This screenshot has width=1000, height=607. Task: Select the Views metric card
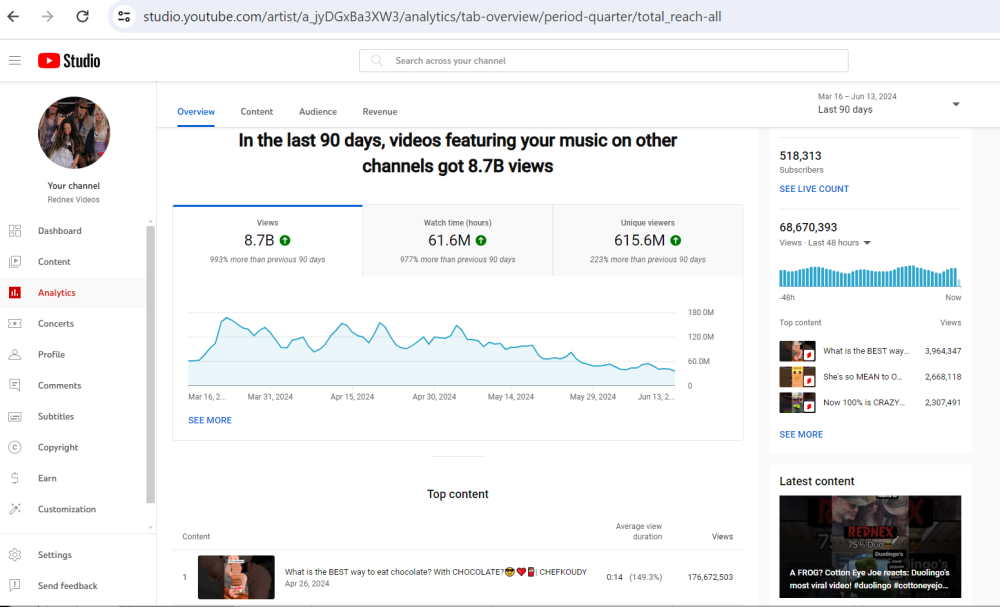(x=267, y=241)
